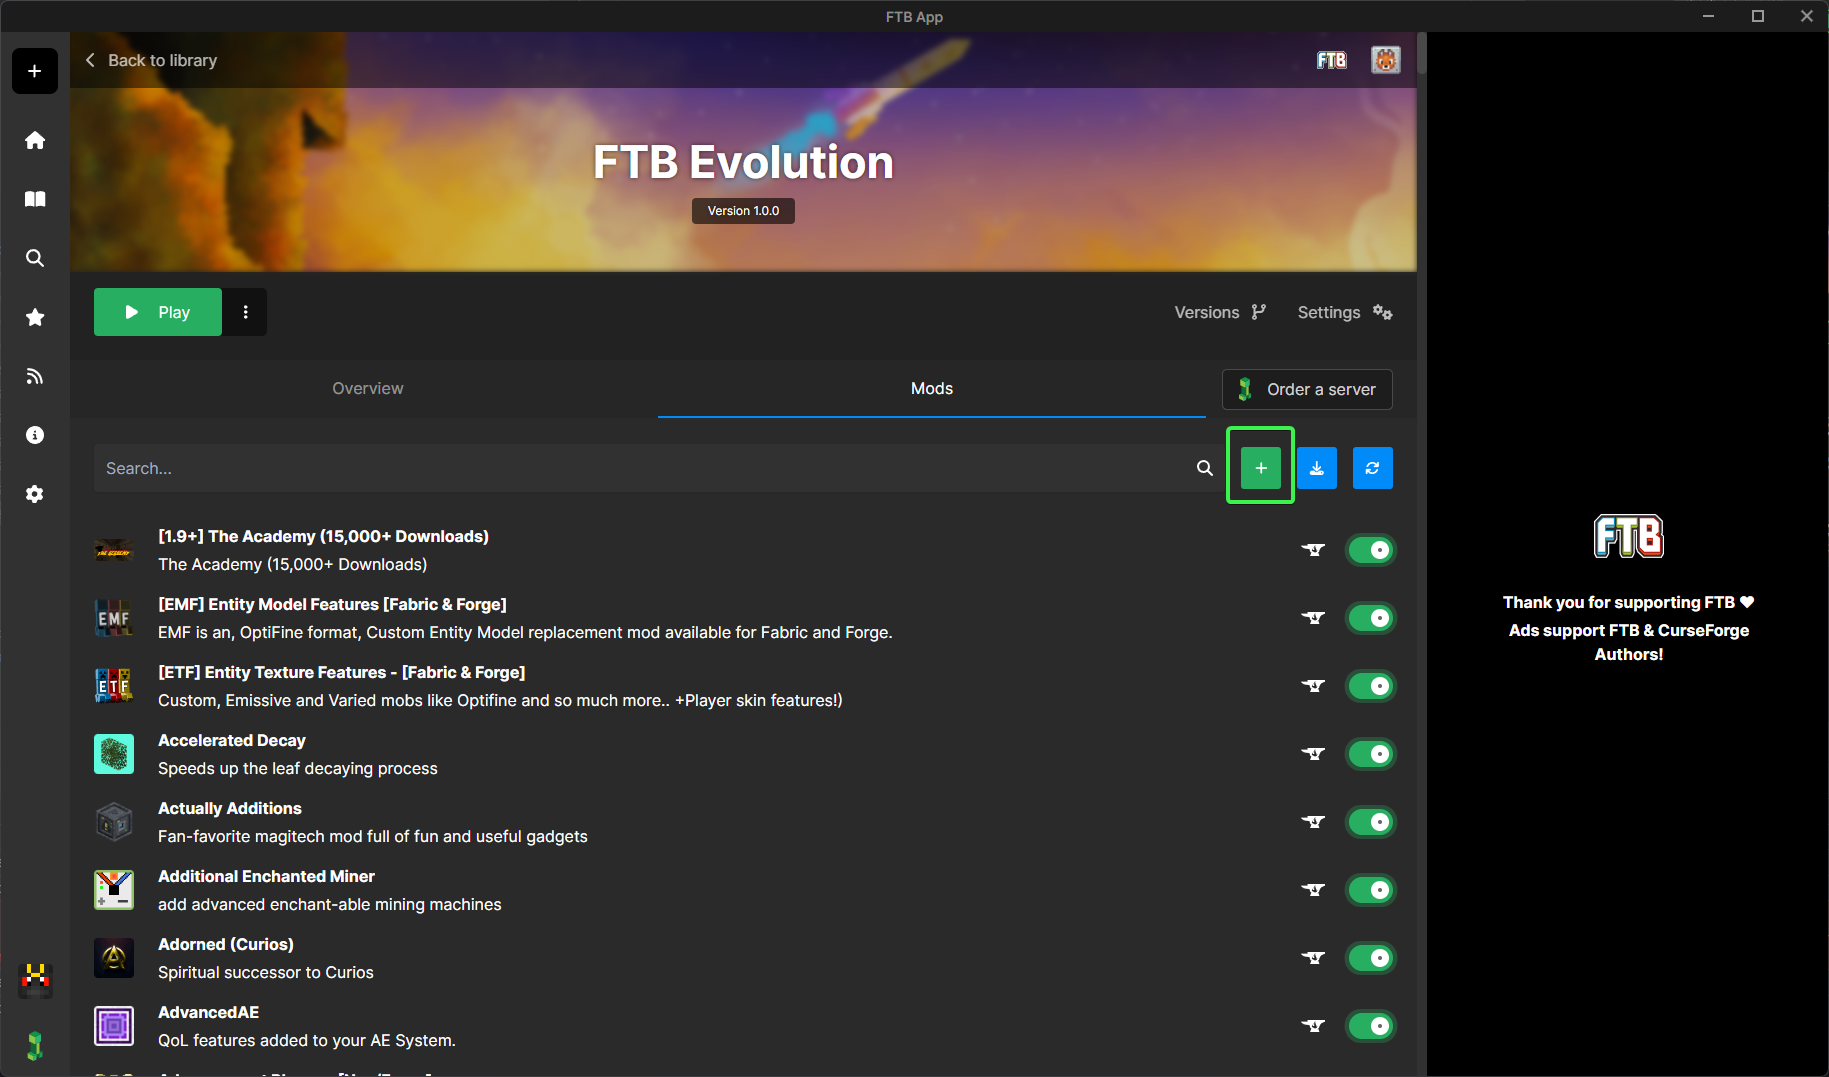Click the Accelerated Decay mod thumbnail

coord(114,754)
